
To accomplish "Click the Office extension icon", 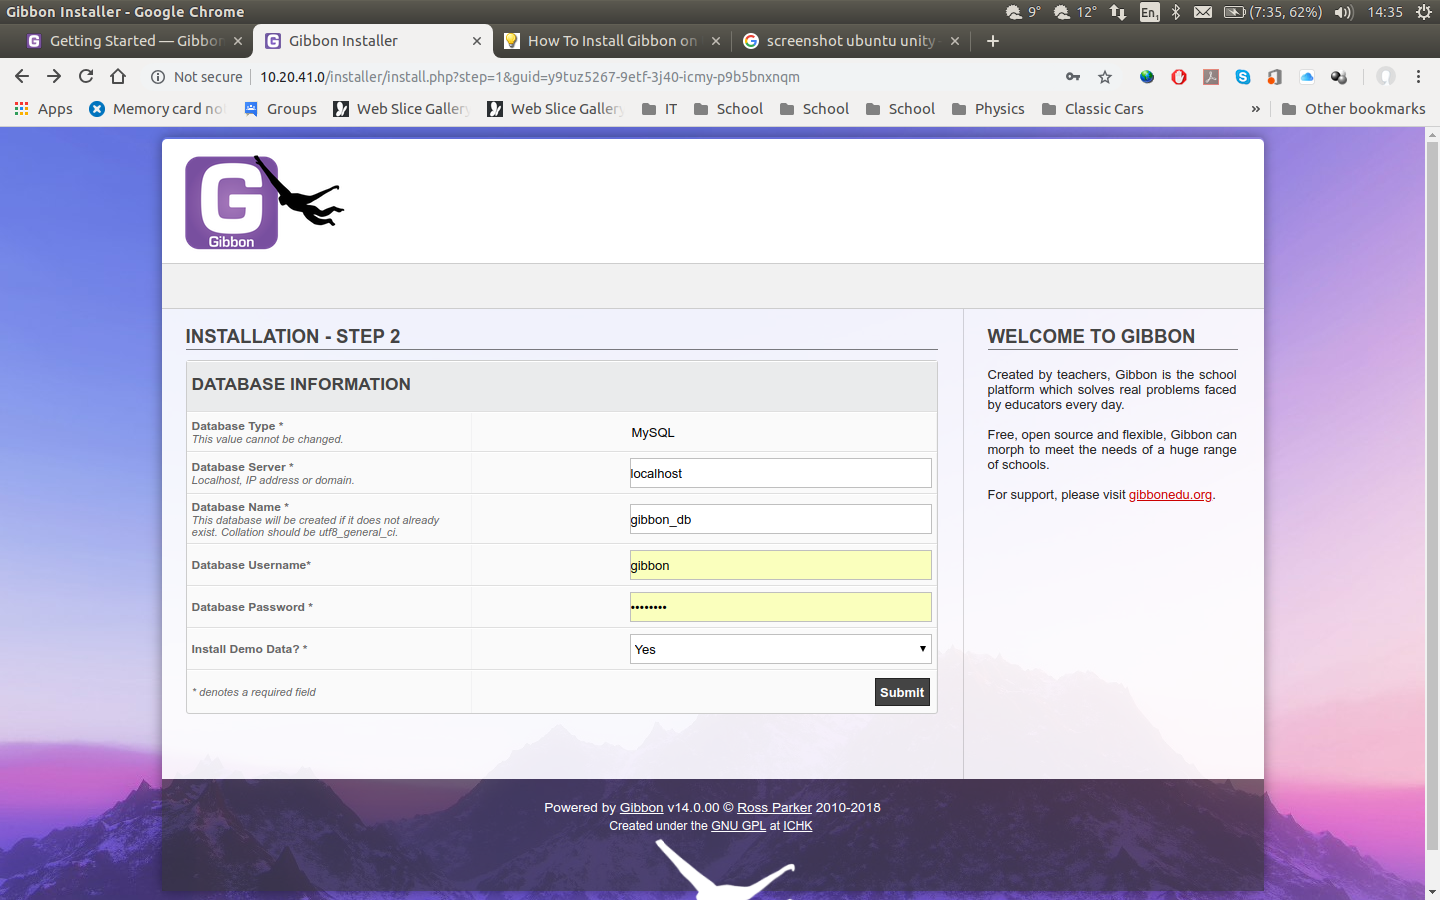I will coord(1275,77).
